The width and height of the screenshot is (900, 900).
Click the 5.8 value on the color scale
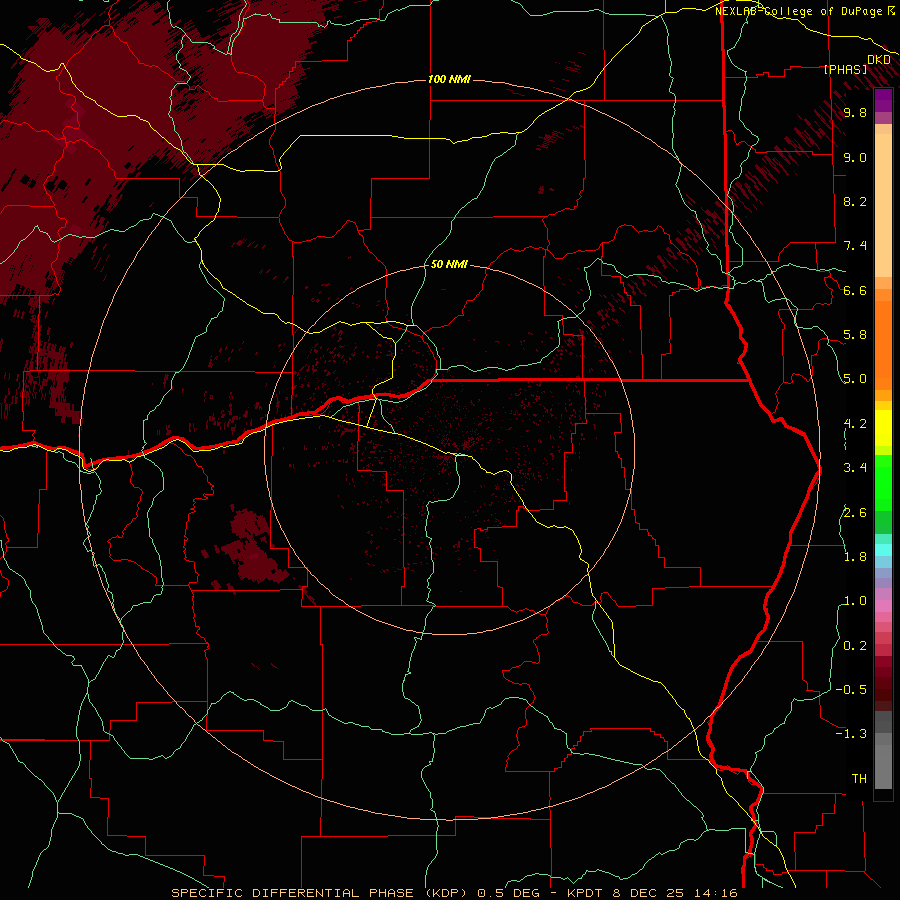855,335
